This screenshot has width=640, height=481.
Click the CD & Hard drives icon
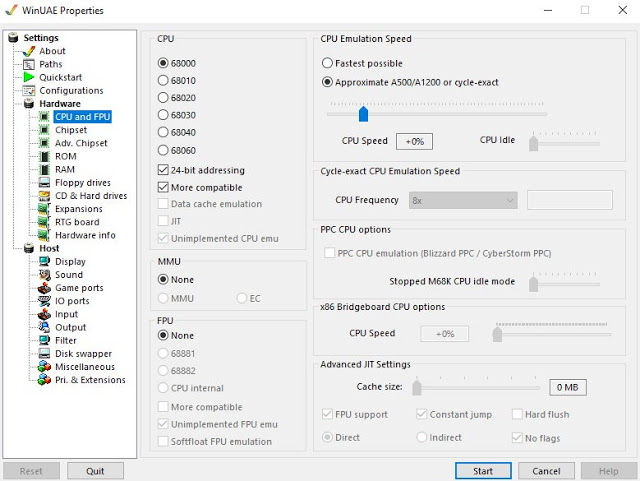click(x=44, y=196)
